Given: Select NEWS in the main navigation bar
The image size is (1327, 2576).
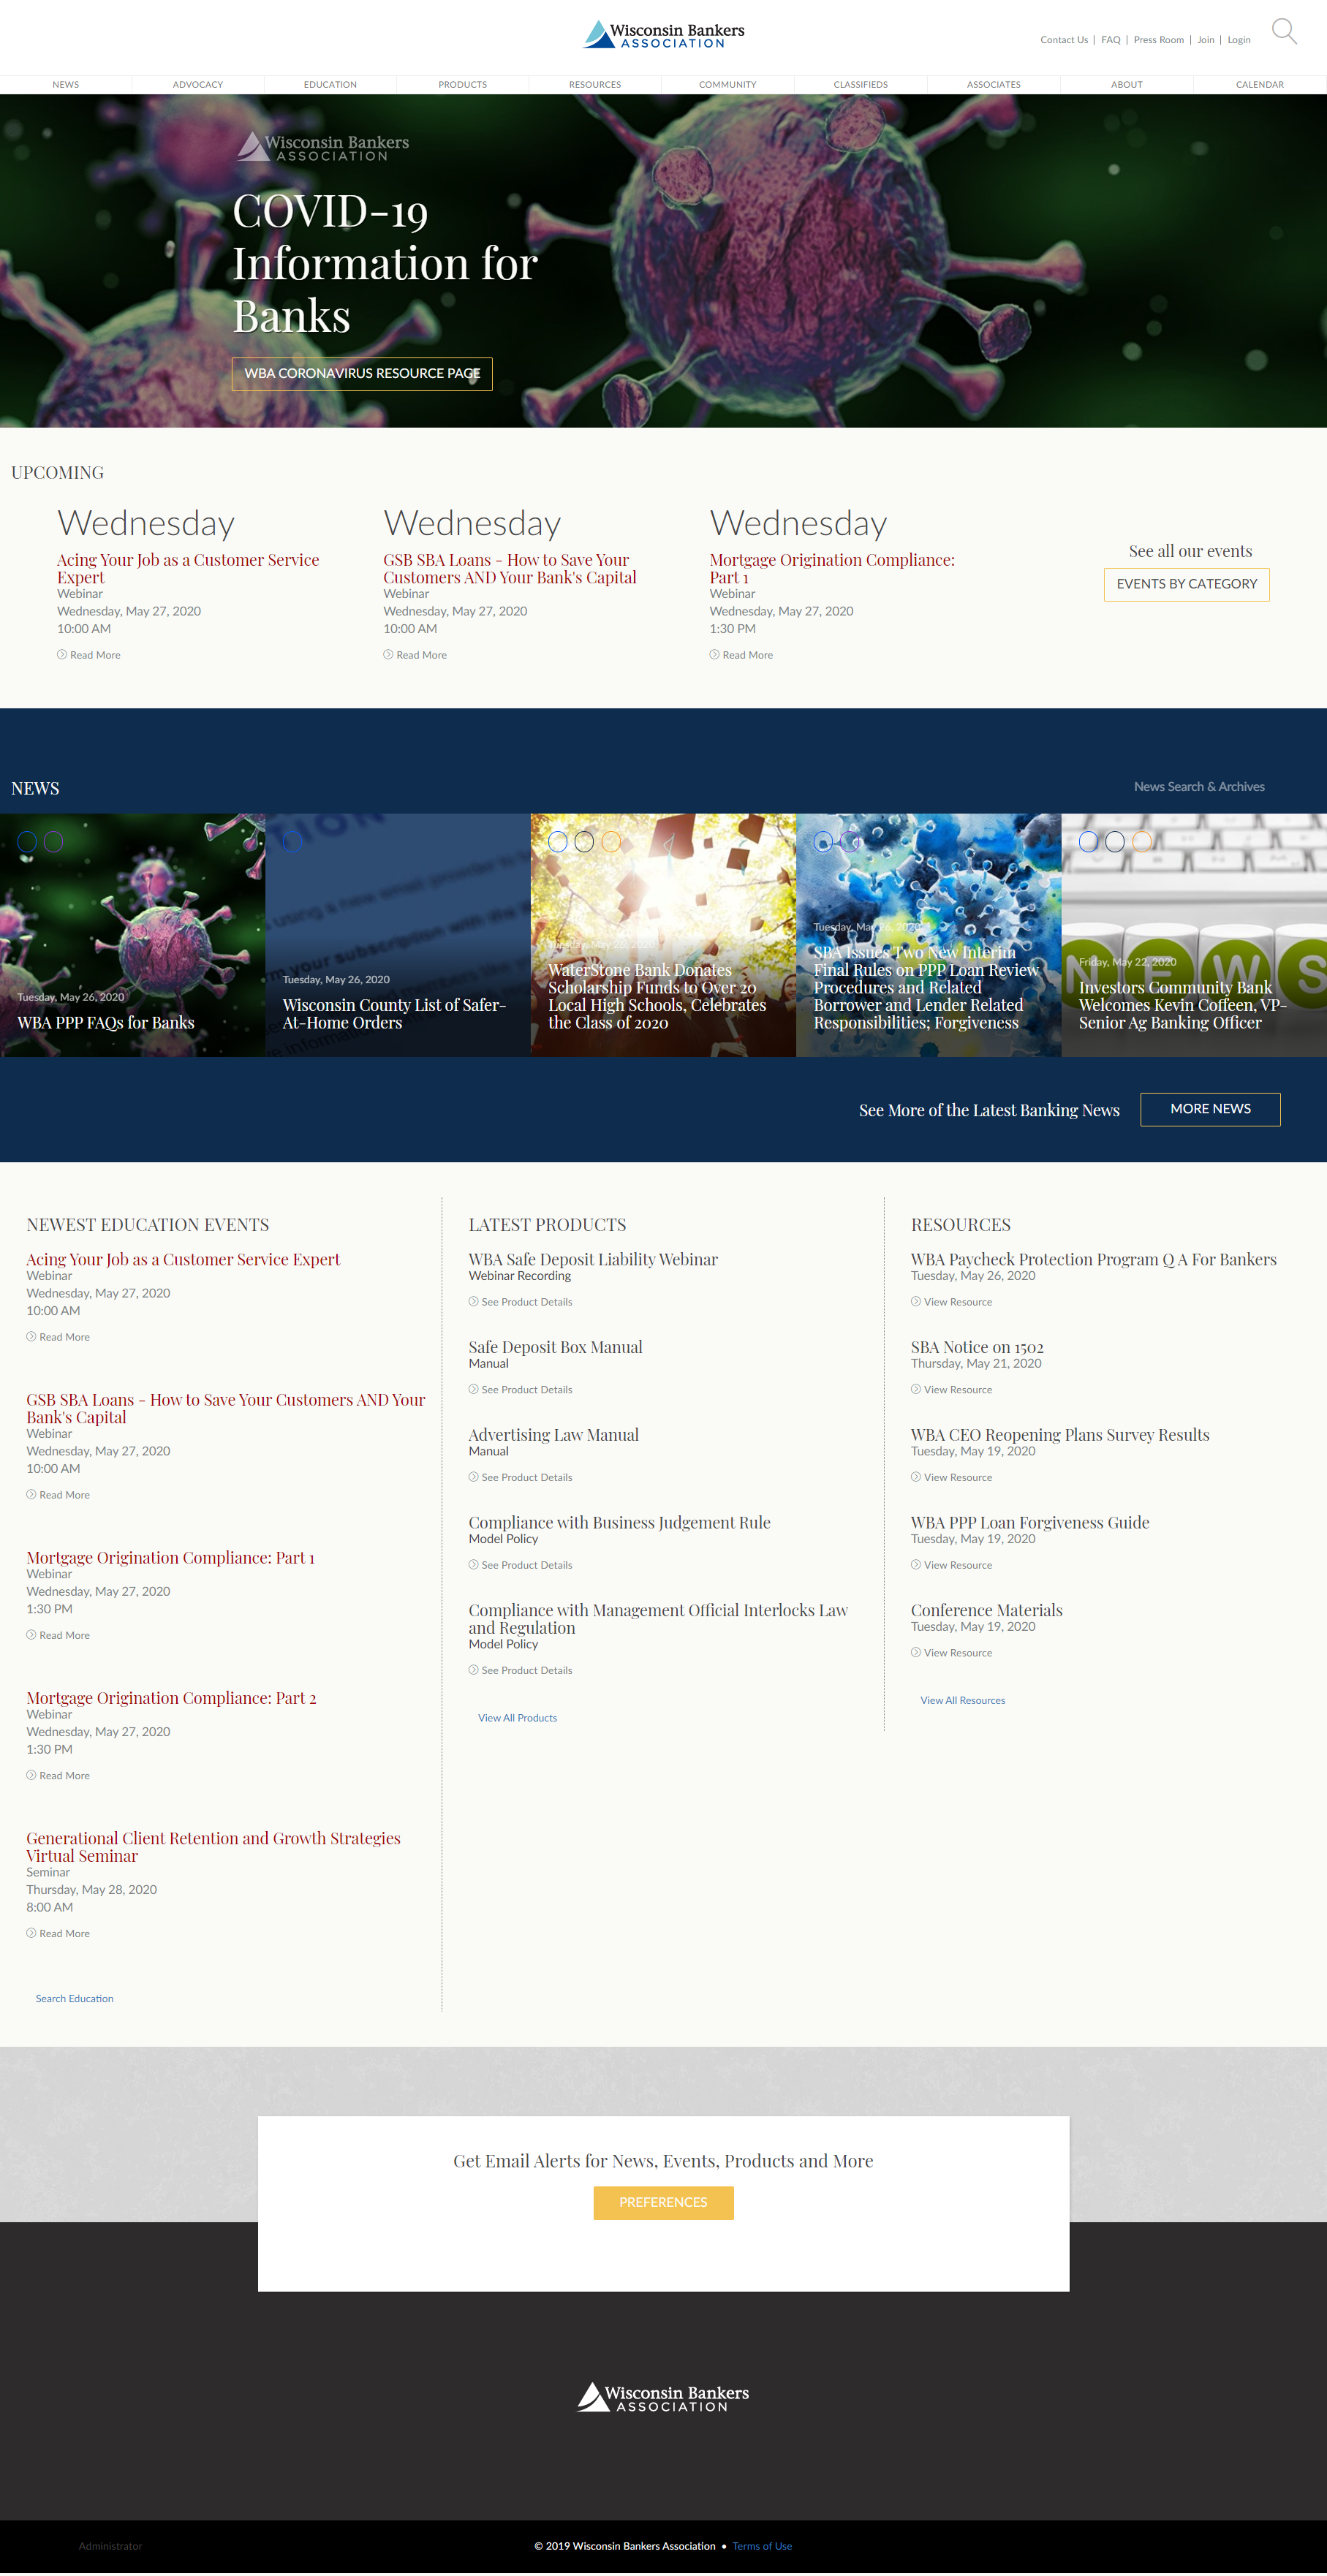Looking at the screenshot, I should coord(65,84).
